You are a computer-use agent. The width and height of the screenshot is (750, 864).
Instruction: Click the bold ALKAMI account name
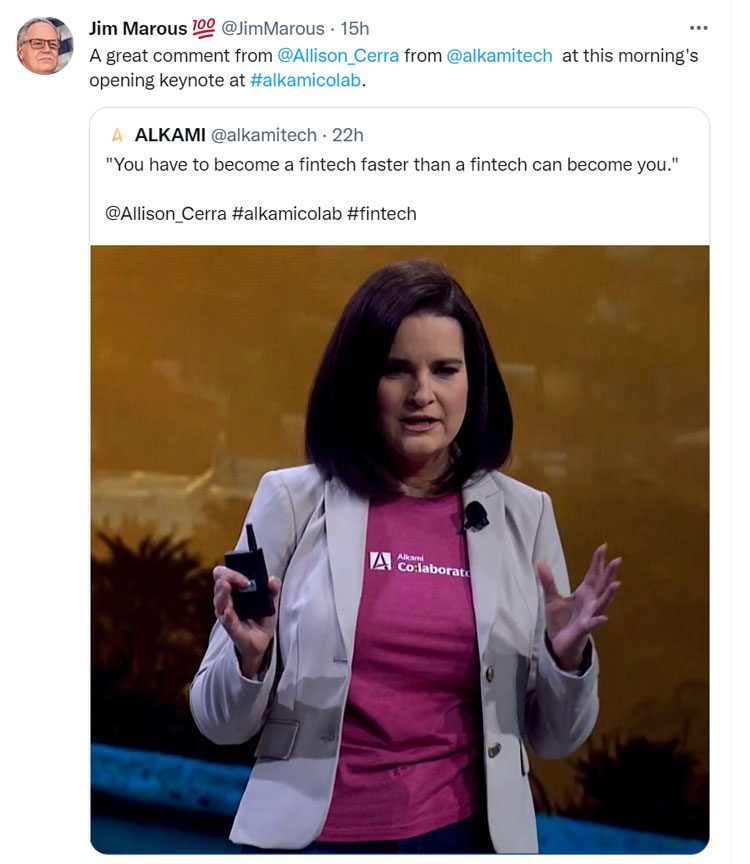(x=170, y=135)
